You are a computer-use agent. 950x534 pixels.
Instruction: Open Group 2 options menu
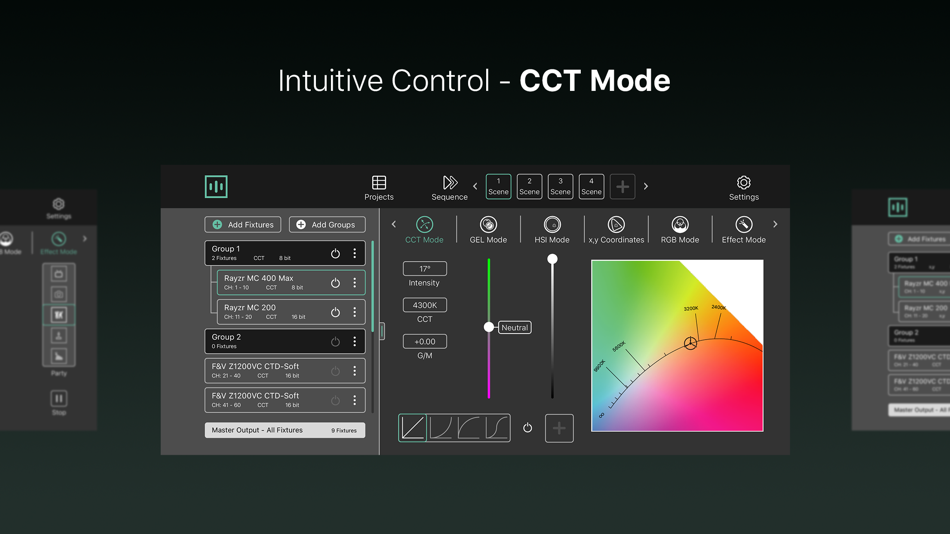(x=355, y=341)
